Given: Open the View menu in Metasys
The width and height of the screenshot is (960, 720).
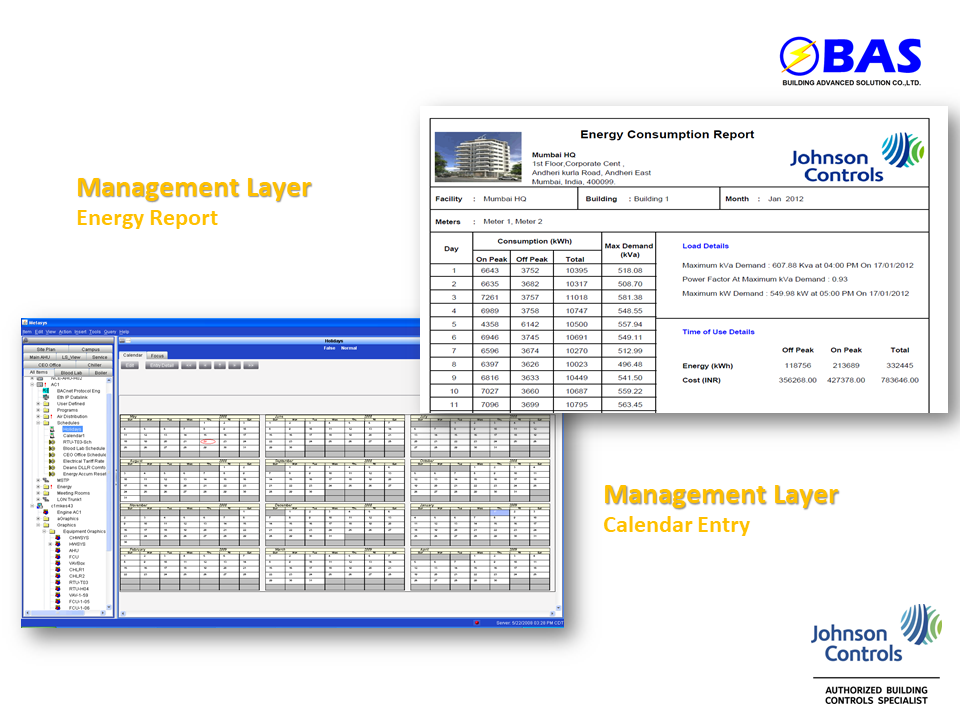Looking at the screenshot, I should tap(51, 332).
